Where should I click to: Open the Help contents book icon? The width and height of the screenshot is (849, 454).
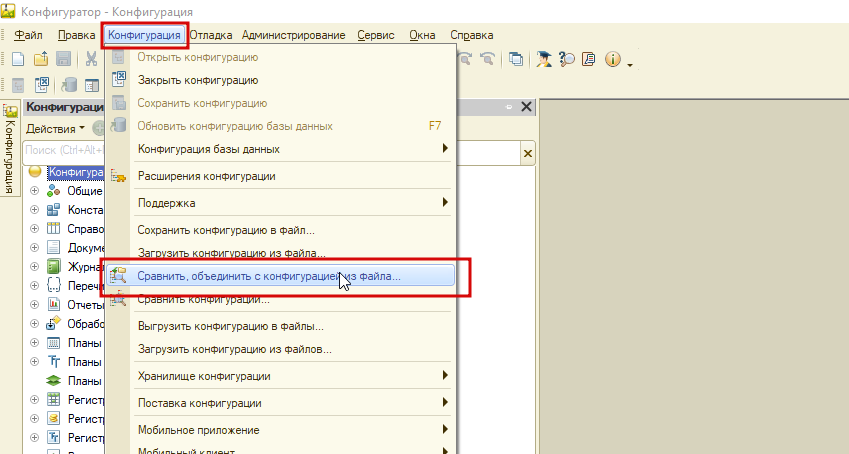tap(589, 59)
